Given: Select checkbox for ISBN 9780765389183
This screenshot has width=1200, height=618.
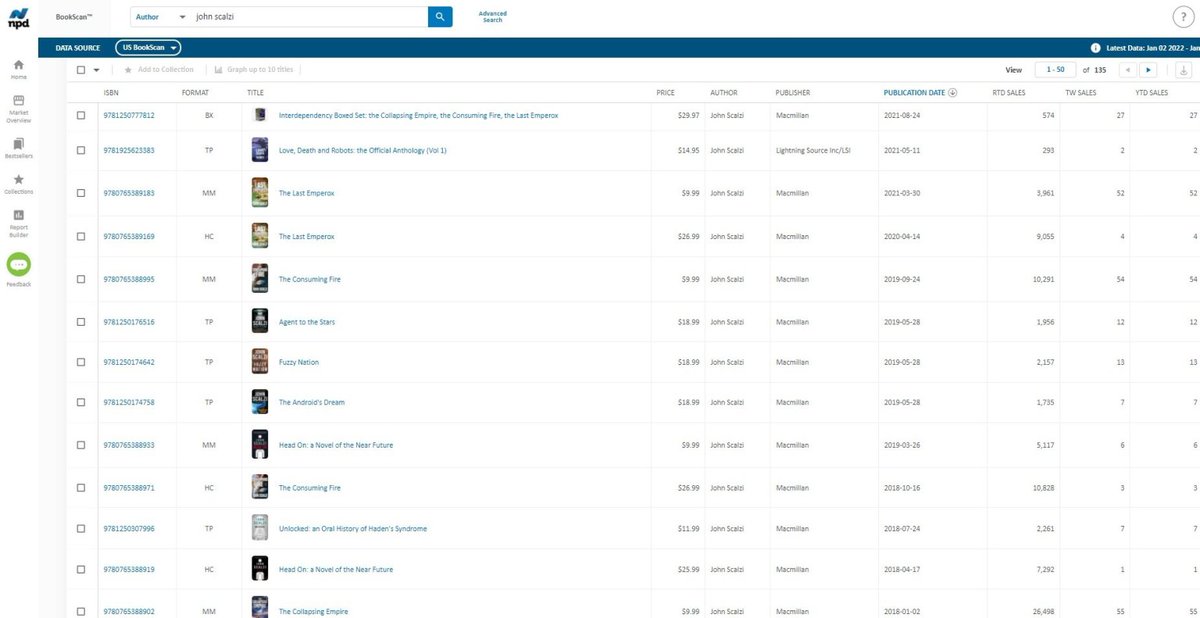Looking at the screenshot, I should tap(81, 193).
